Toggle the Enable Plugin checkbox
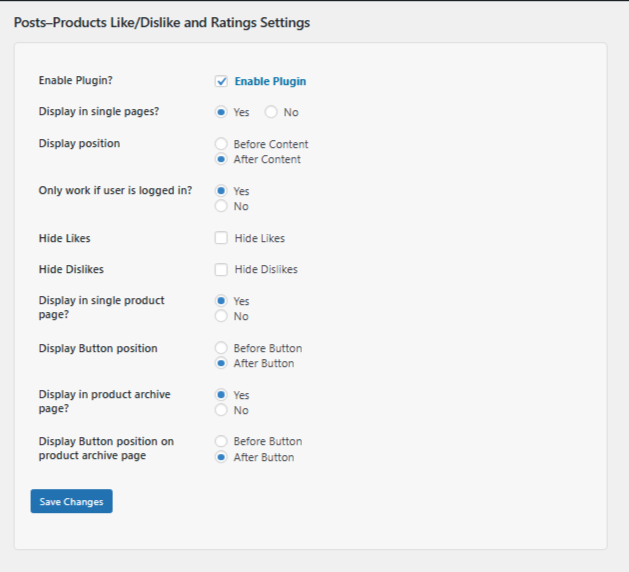629x572 pixels. pyautogui.click(x=221, y=81)
